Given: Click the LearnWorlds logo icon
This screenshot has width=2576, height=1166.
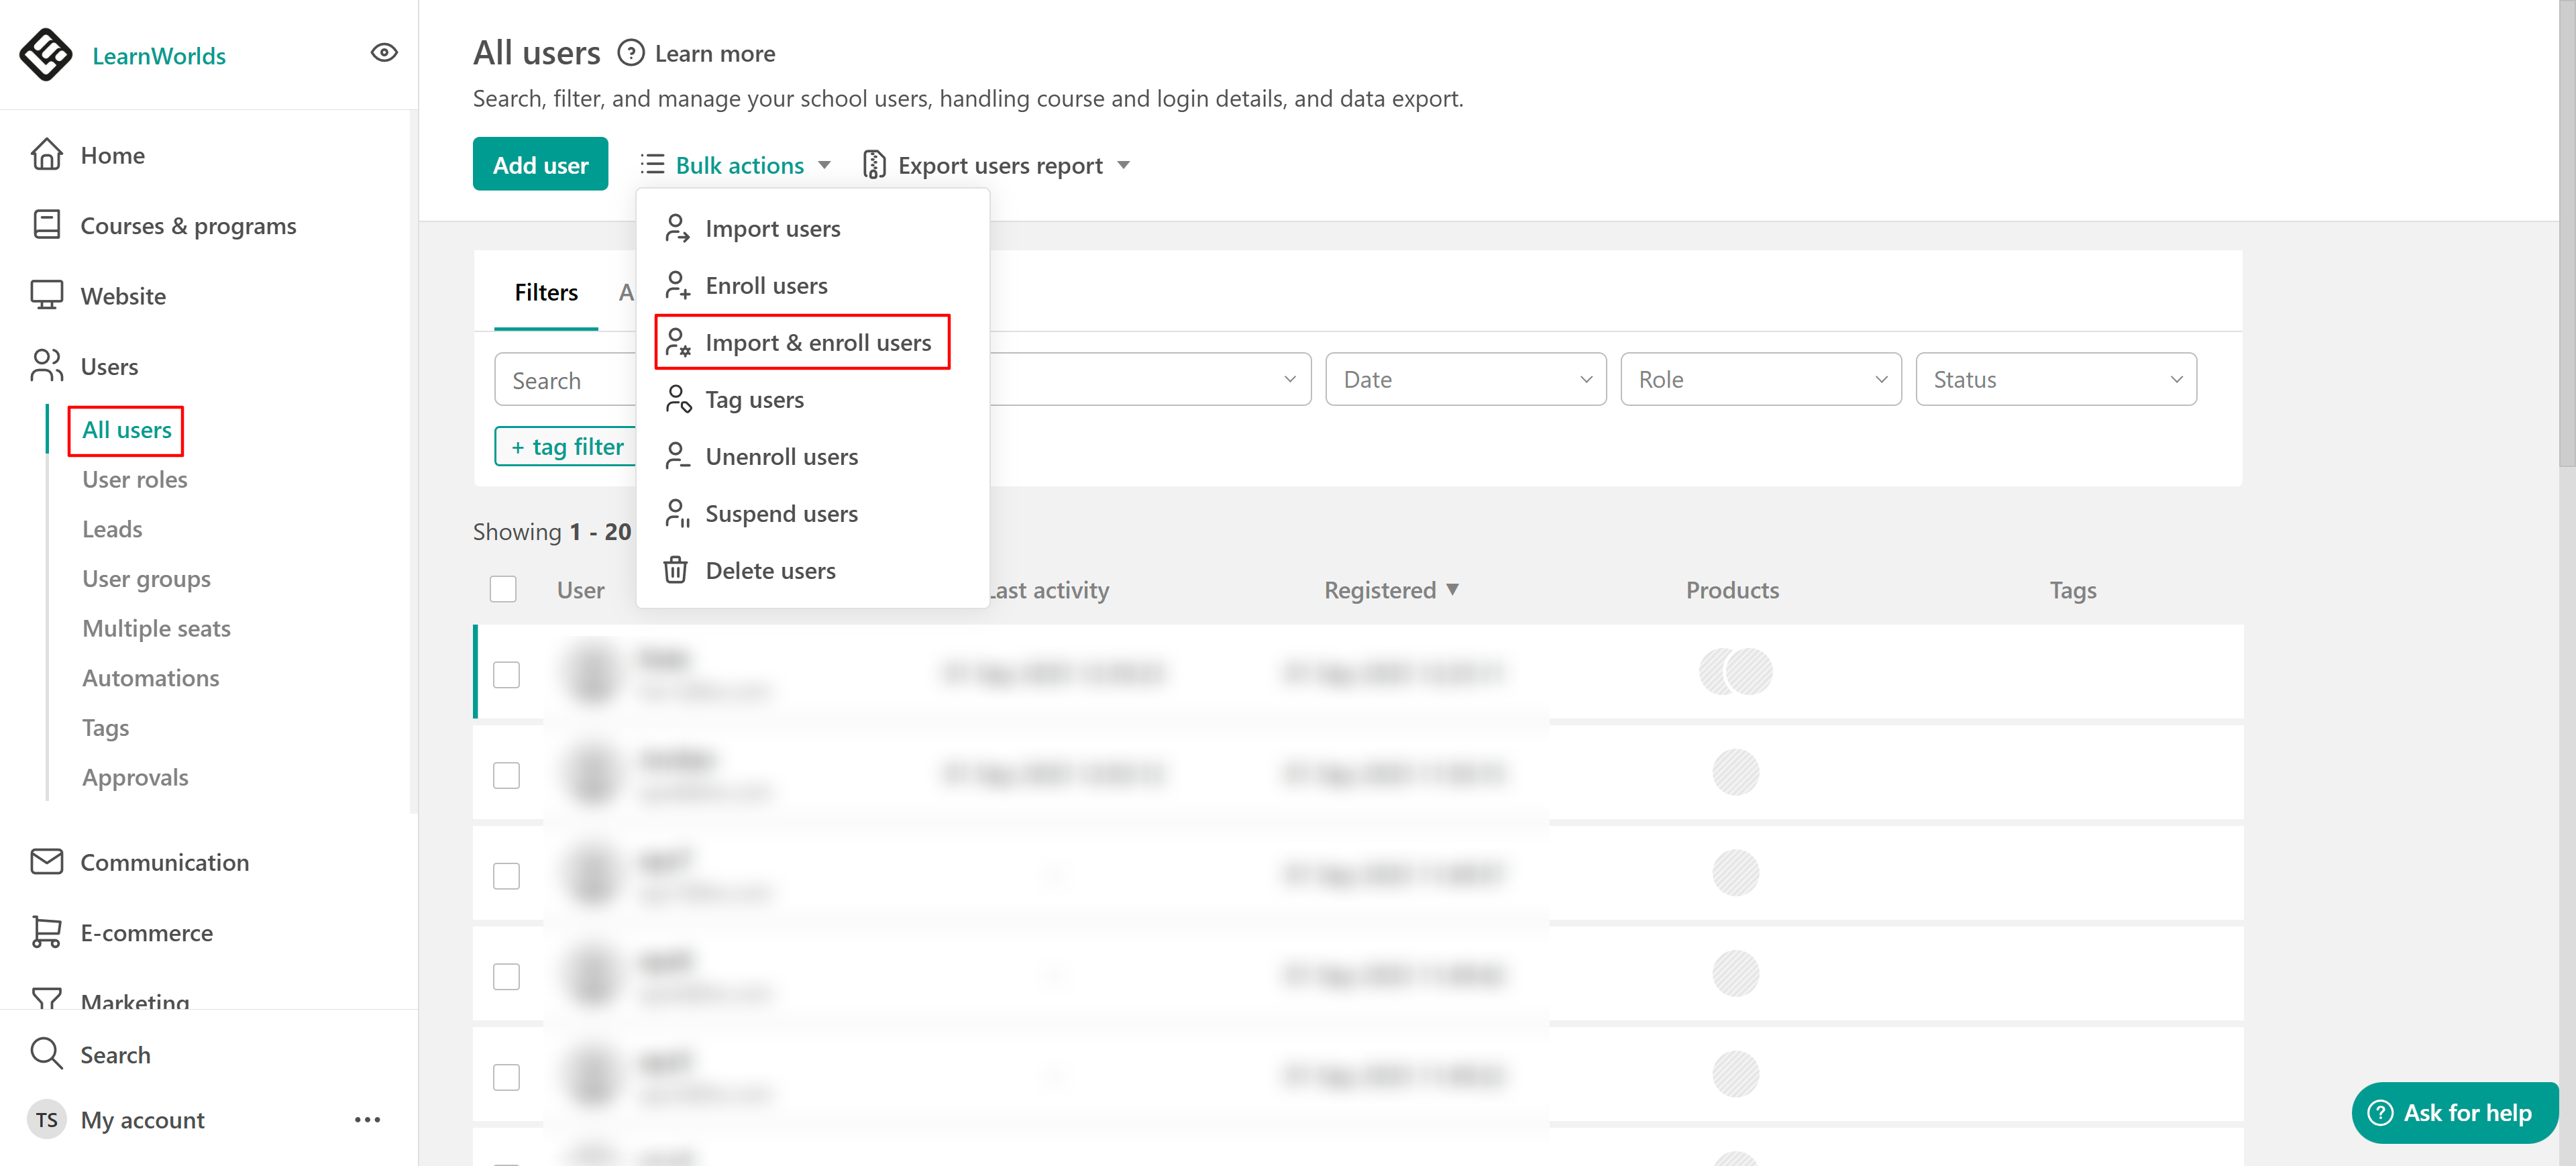Looking at the screenshot, I should coord(46,54).
